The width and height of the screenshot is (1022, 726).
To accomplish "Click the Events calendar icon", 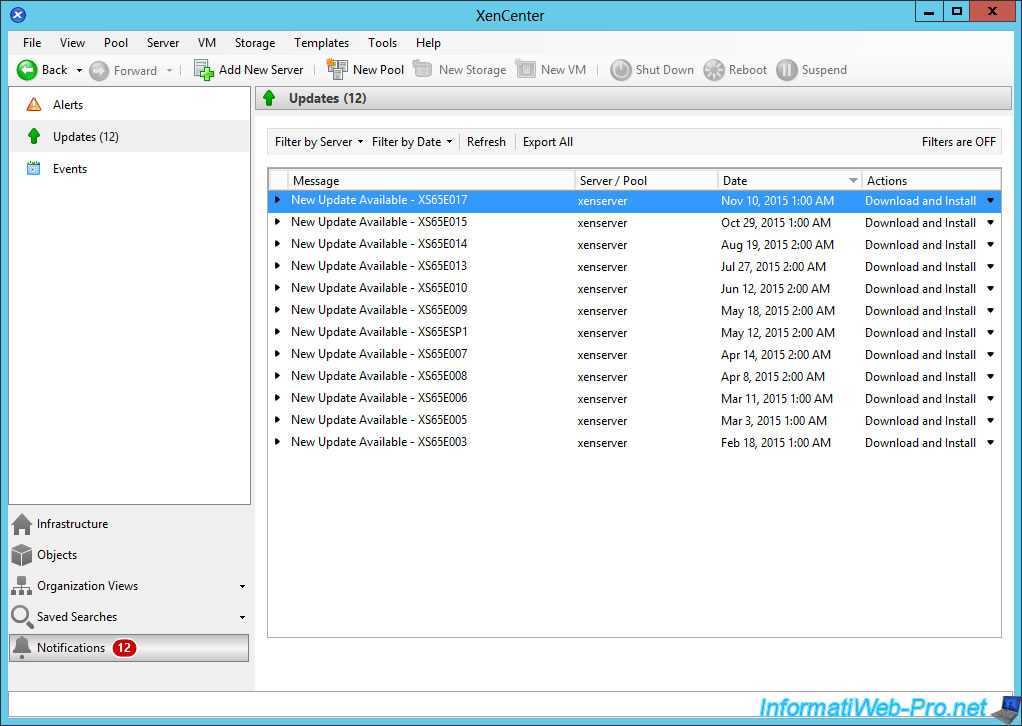I will pyautogui.click(x=33, y=168).
